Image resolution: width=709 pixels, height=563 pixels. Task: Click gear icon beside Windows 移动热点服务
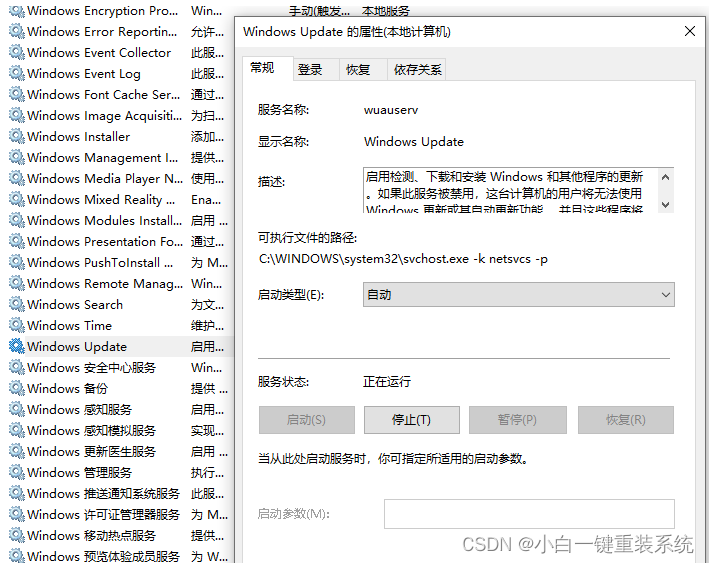[17, 535]
